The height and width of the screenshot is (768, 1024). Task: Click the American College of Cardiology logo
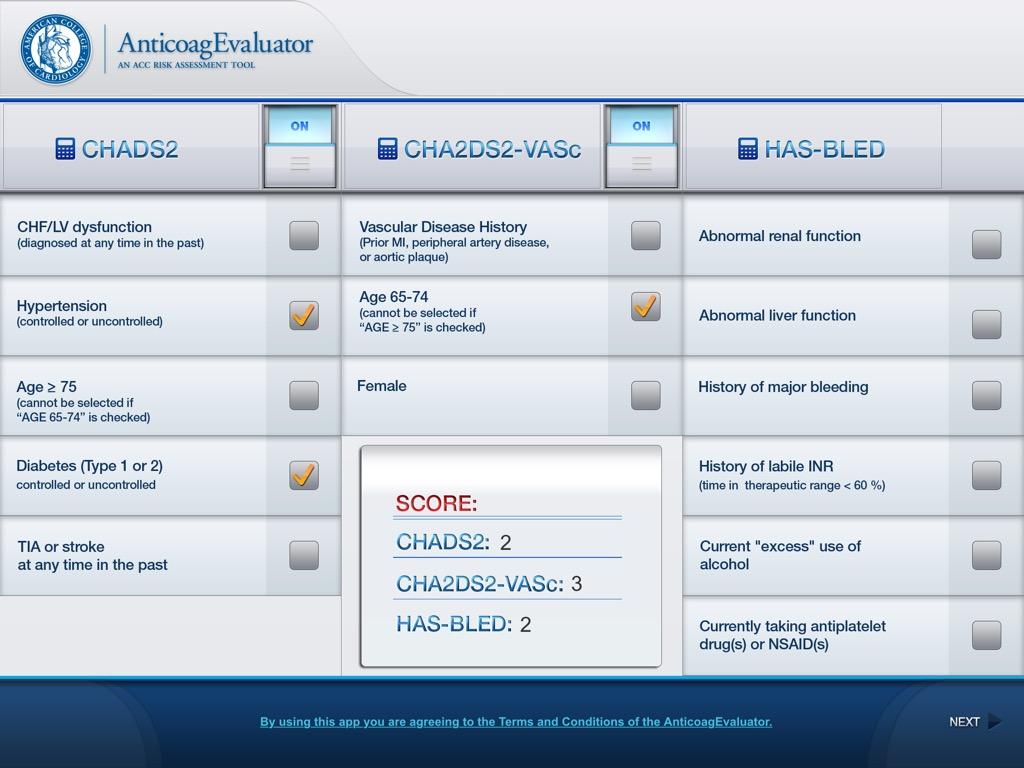tap(56, 49)
